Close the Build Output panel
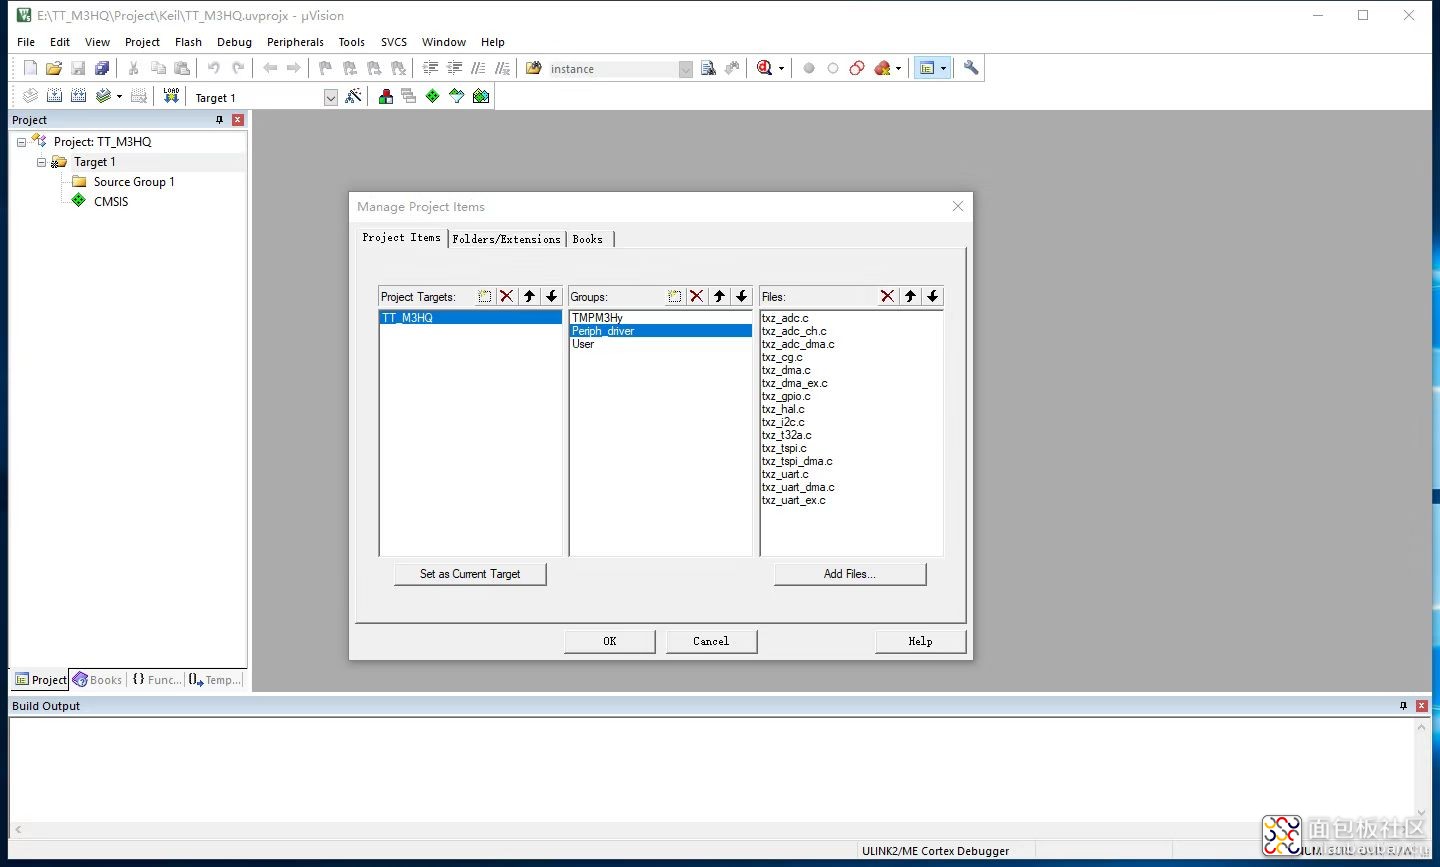1440x867 pixels. point(1421,706)
